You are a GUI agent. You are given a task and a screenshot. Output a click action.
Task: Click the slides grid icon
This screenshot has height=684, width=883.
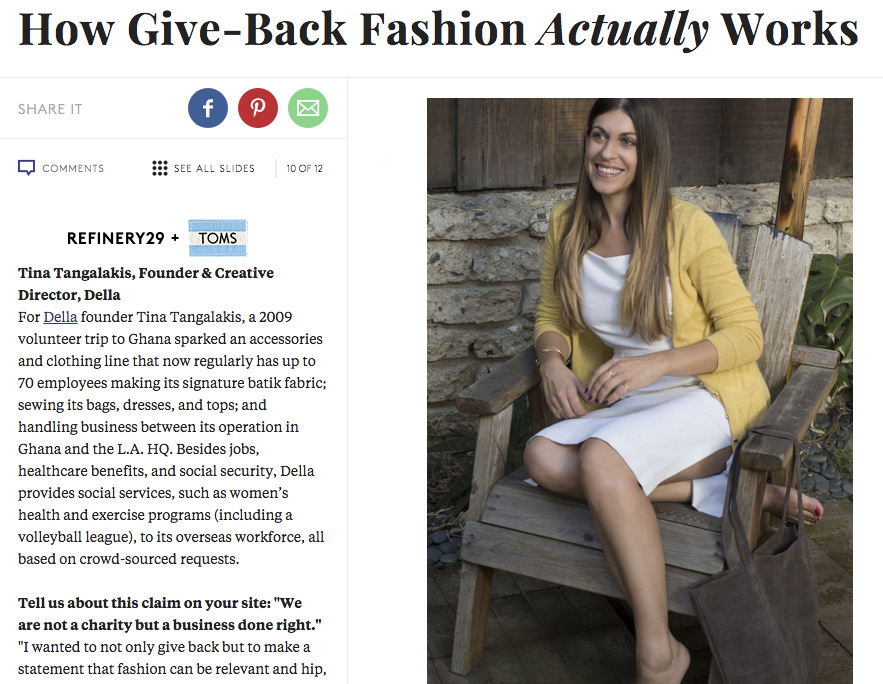(160, 168)
